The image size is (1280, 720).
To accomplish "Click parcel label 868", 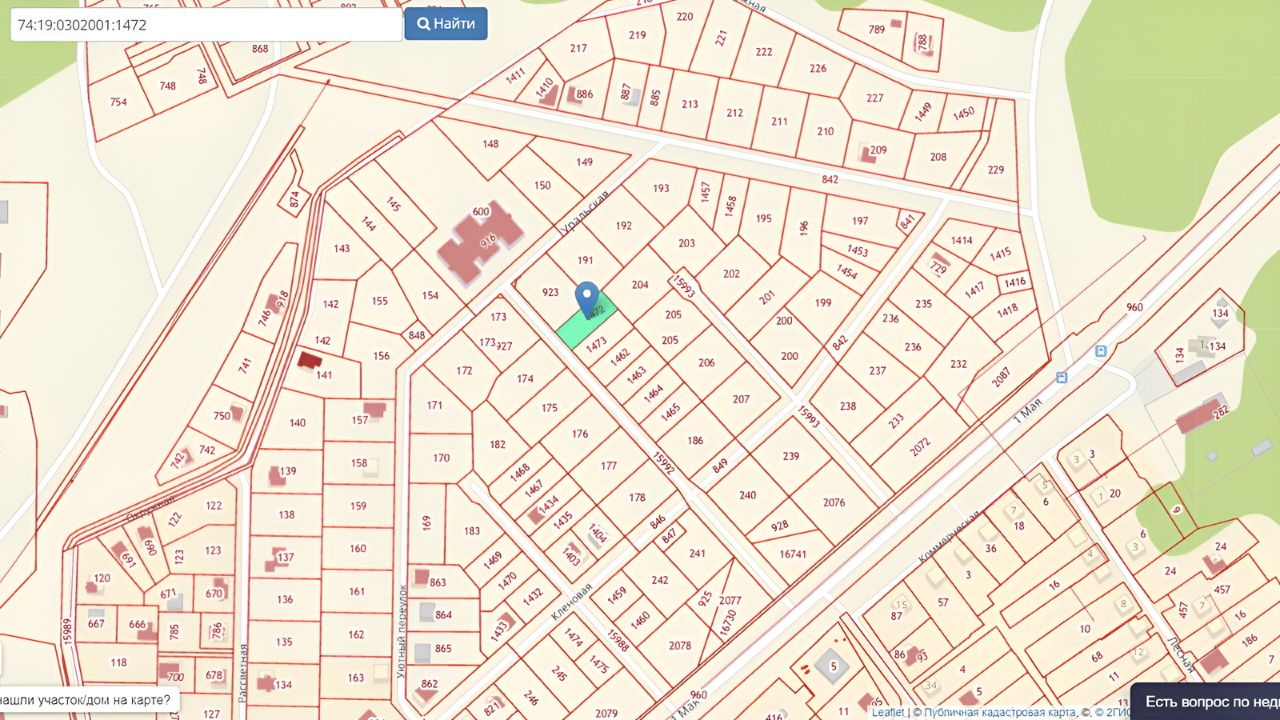I will pyautogui.click(x=260, y=49).
